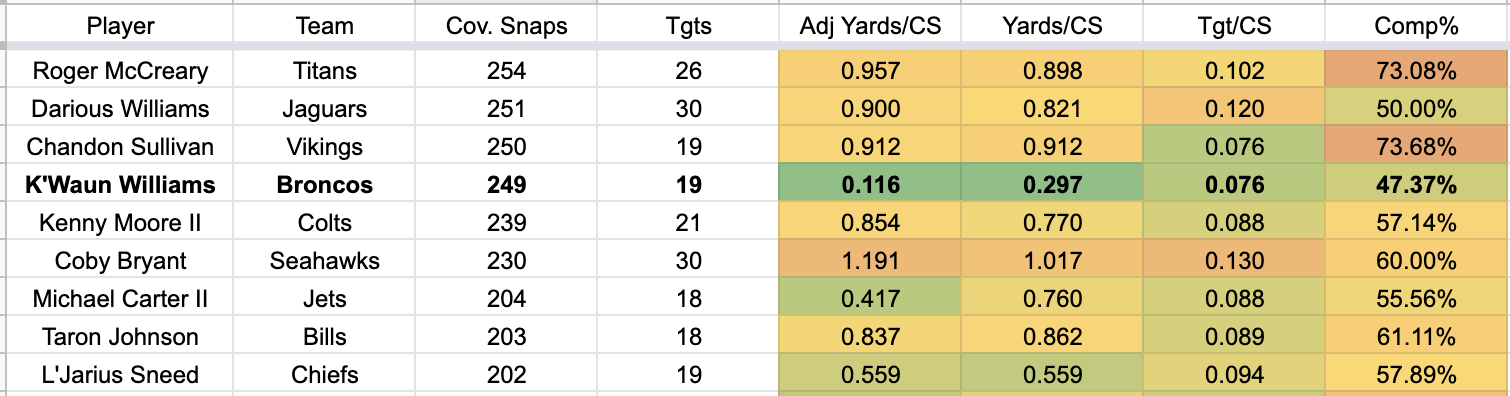Viewport: 1510px width, 396px height.
Task: Click Coby Bryant's 230 snaps cell
Action: pos(506,261)
